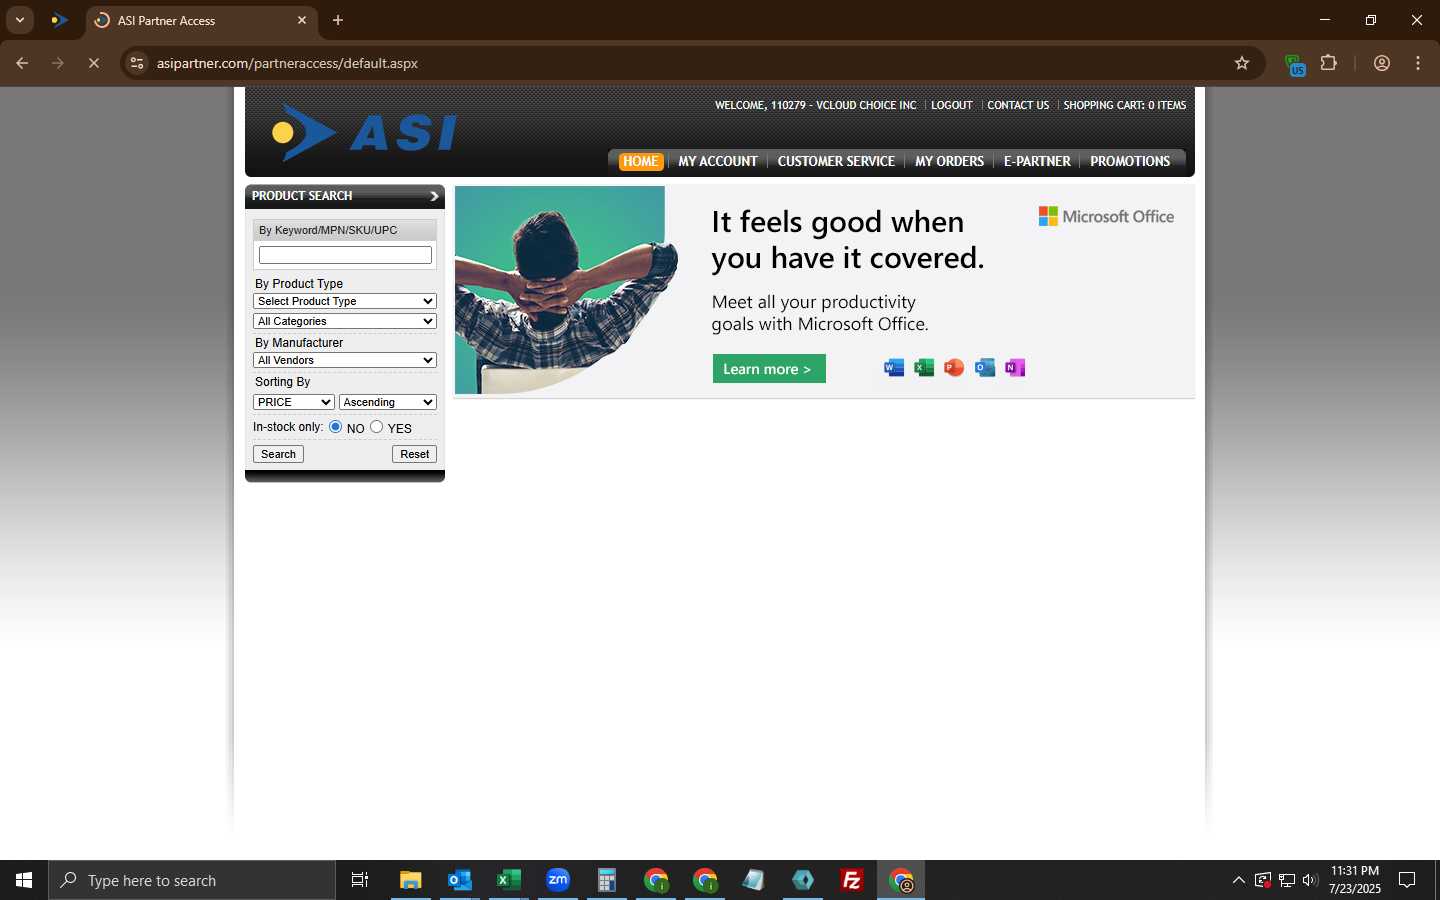
Task: Go back to previous page
Action: click(22, 63)
